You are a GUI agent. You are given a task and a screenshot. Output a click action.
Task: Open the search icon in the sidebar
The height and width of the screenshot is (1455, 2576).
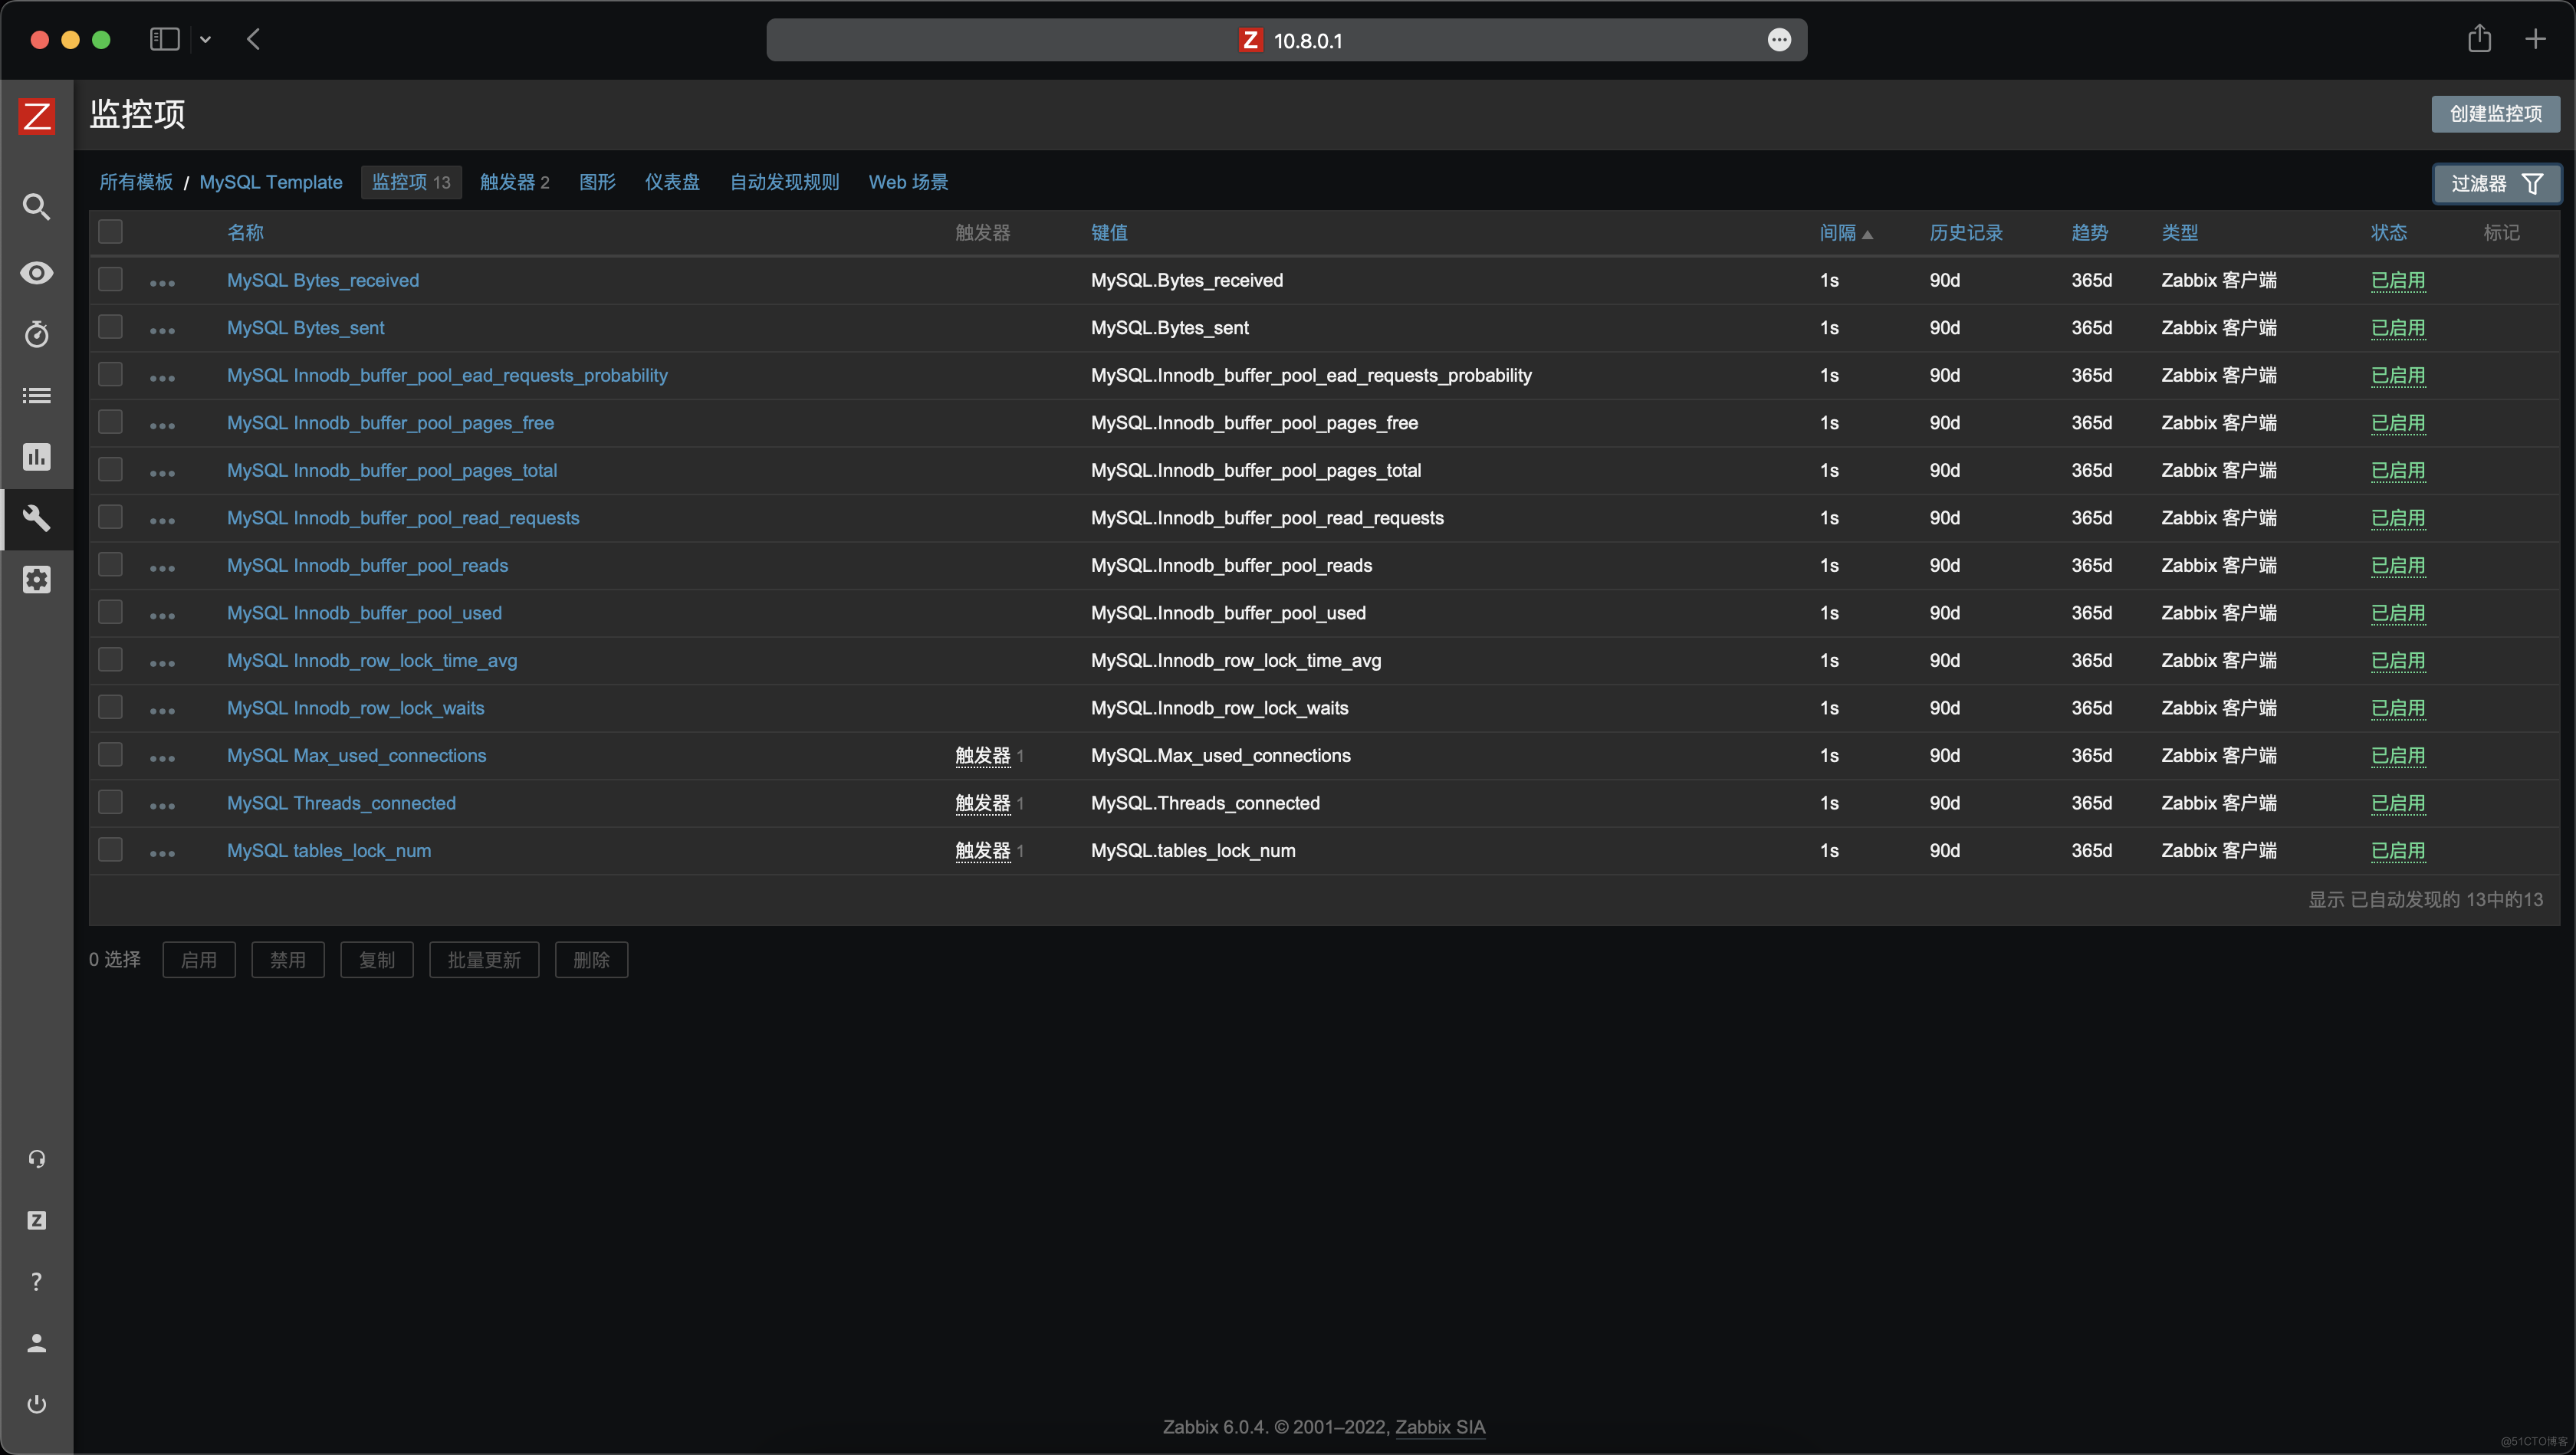pos(37,207)
